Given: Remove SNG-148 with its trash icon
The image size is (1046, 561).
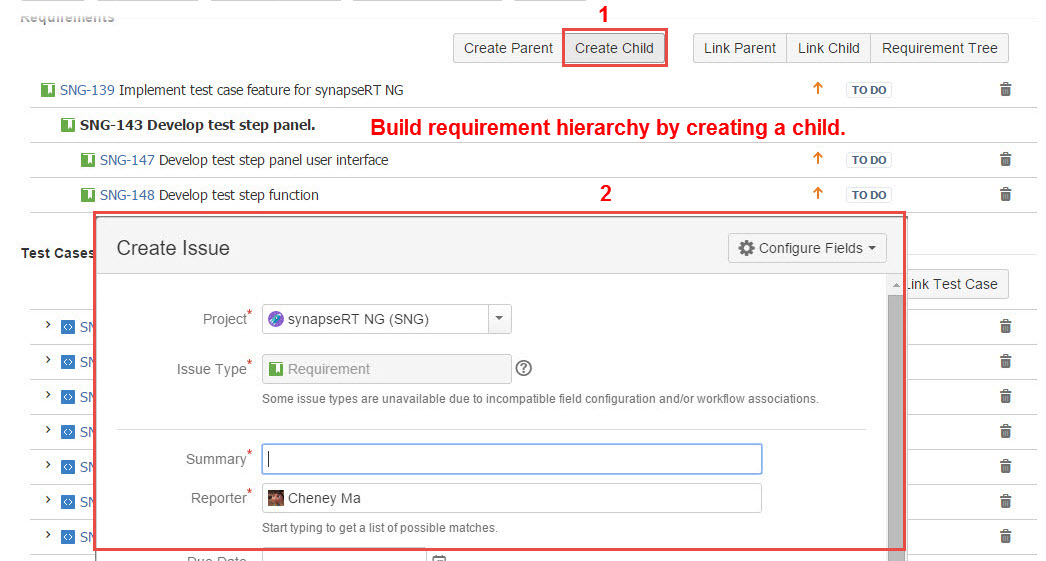Looking at the screenshot, I should click(x=1006, y=195).
